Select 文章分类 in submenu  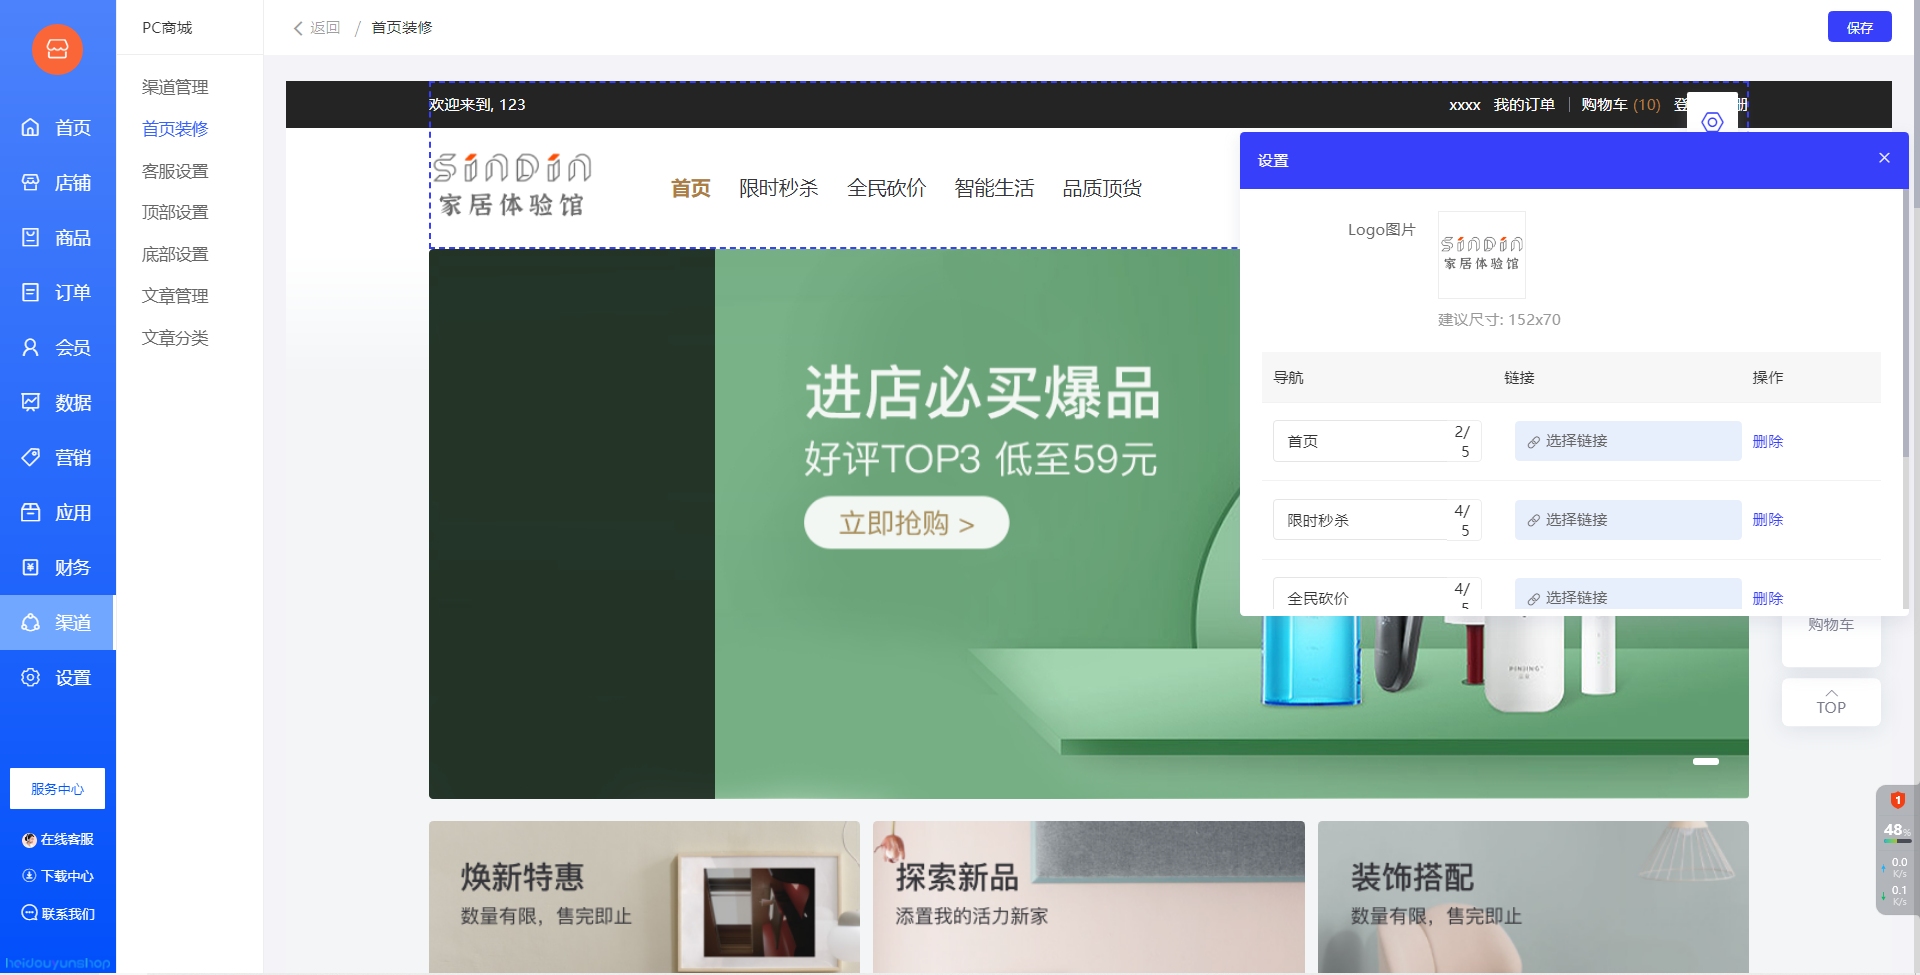(x=175, y=338)
